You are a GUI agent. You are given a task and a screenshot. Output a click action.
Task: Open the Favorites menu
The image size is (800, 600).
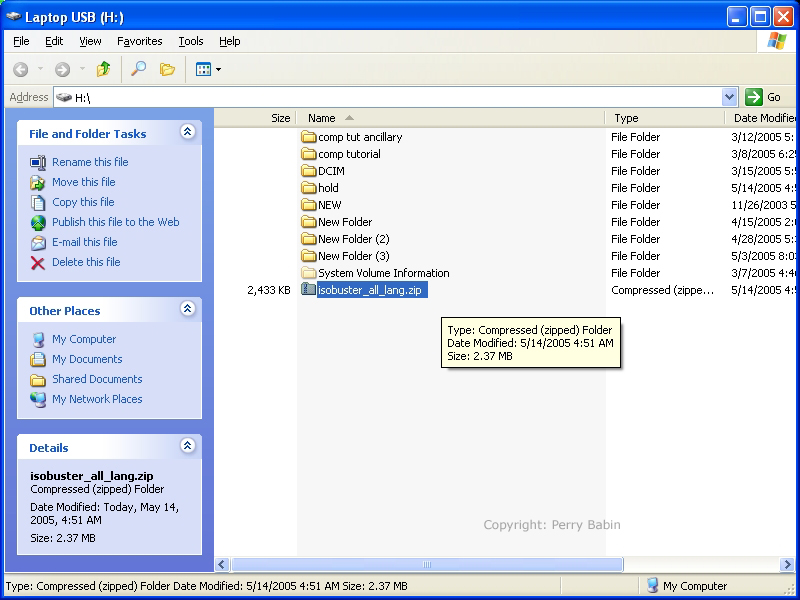click(x=139, y=41)
